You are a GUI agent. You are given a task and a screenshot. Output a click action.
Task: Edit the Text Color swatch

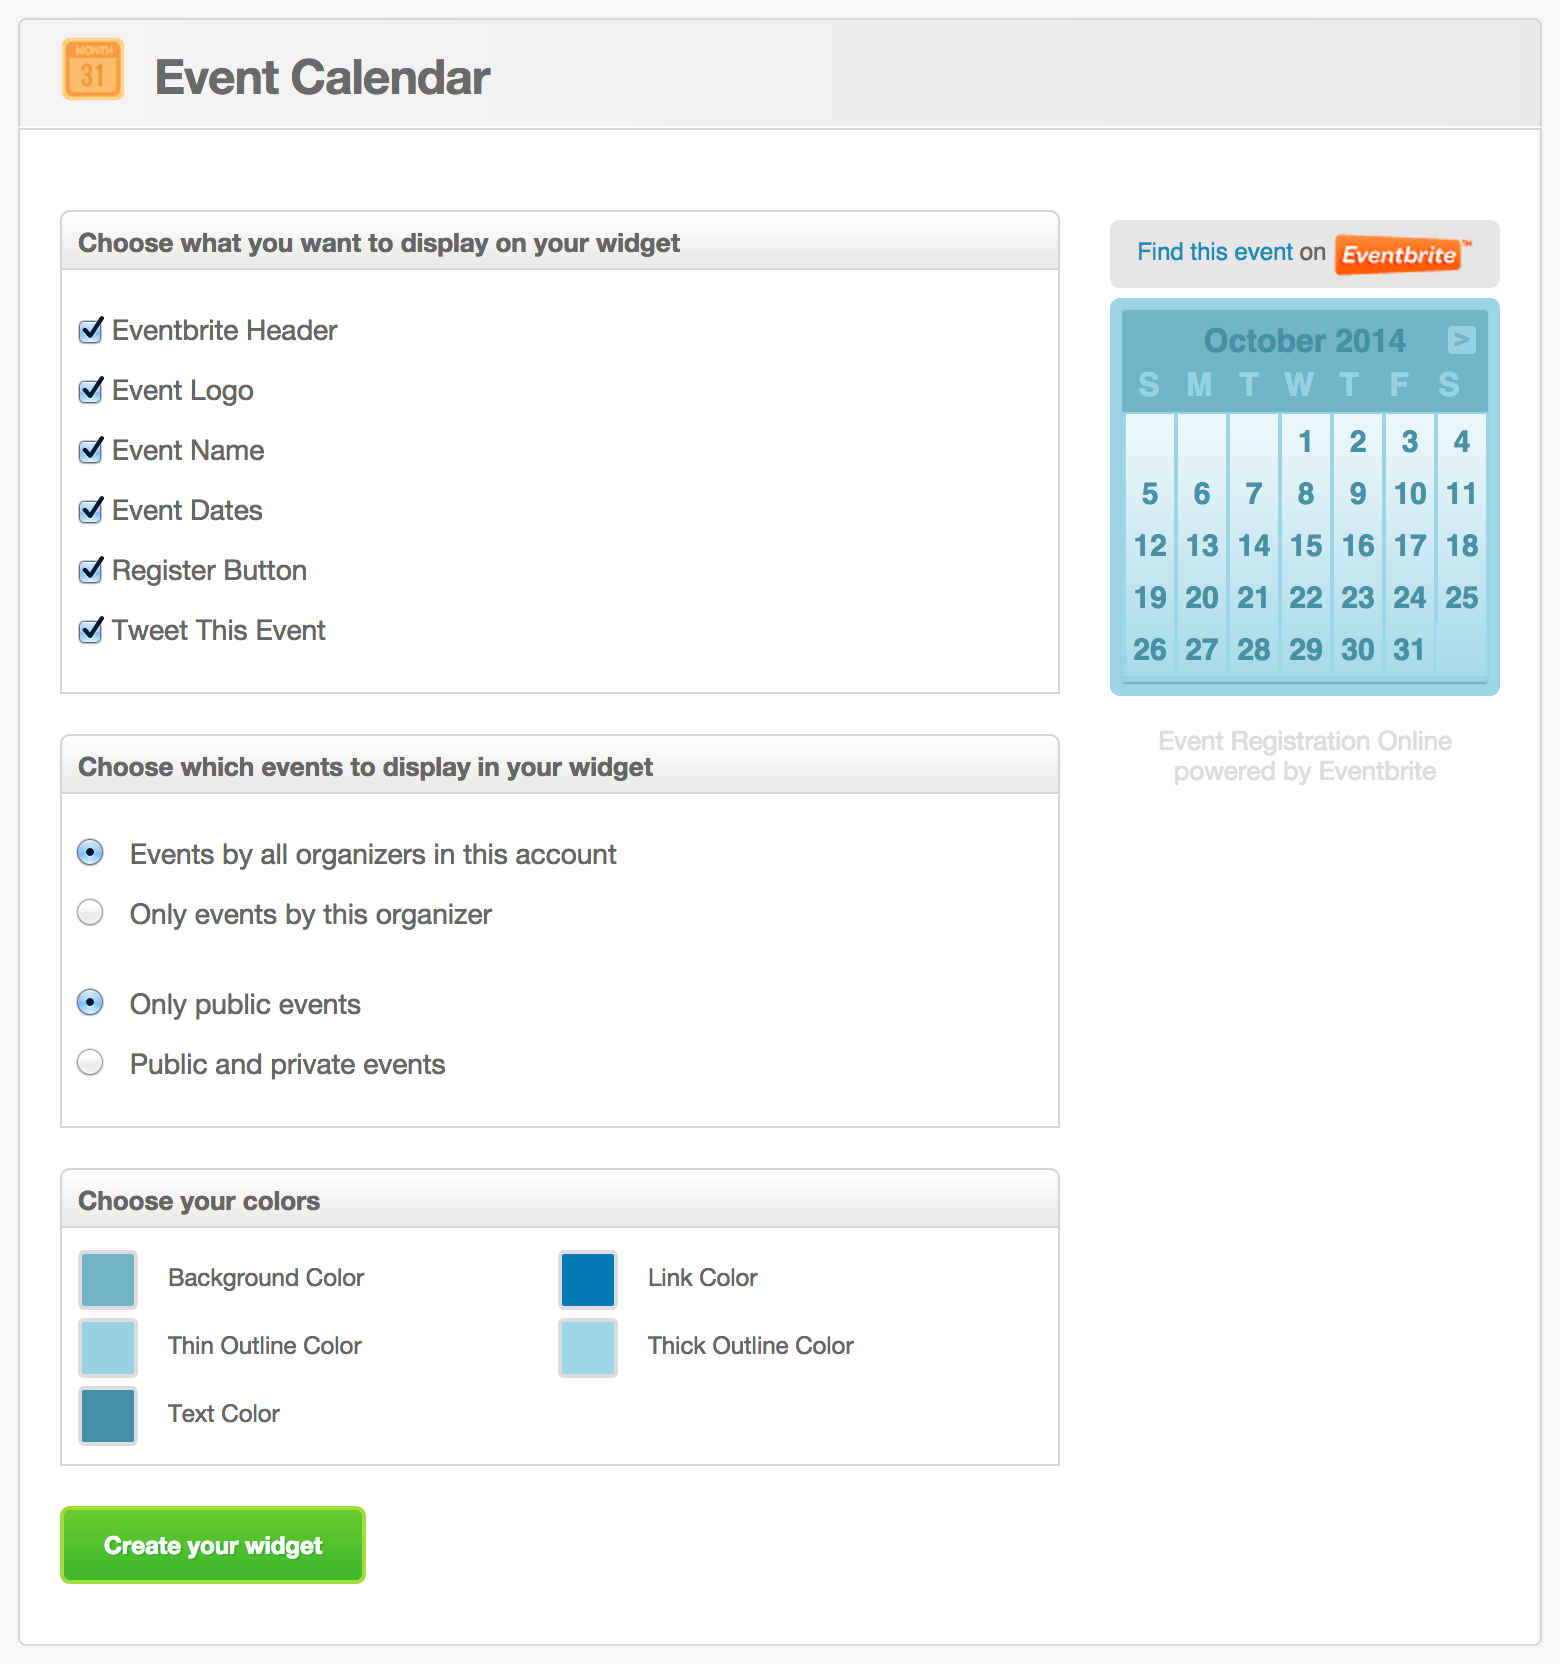pos(108,1415)
